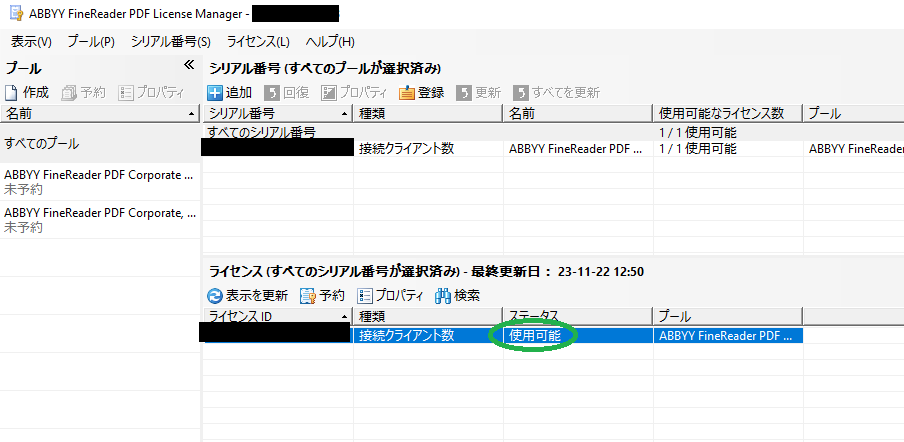
Task: Click the 検索 binoculars search icon
Action: (443, 296)
